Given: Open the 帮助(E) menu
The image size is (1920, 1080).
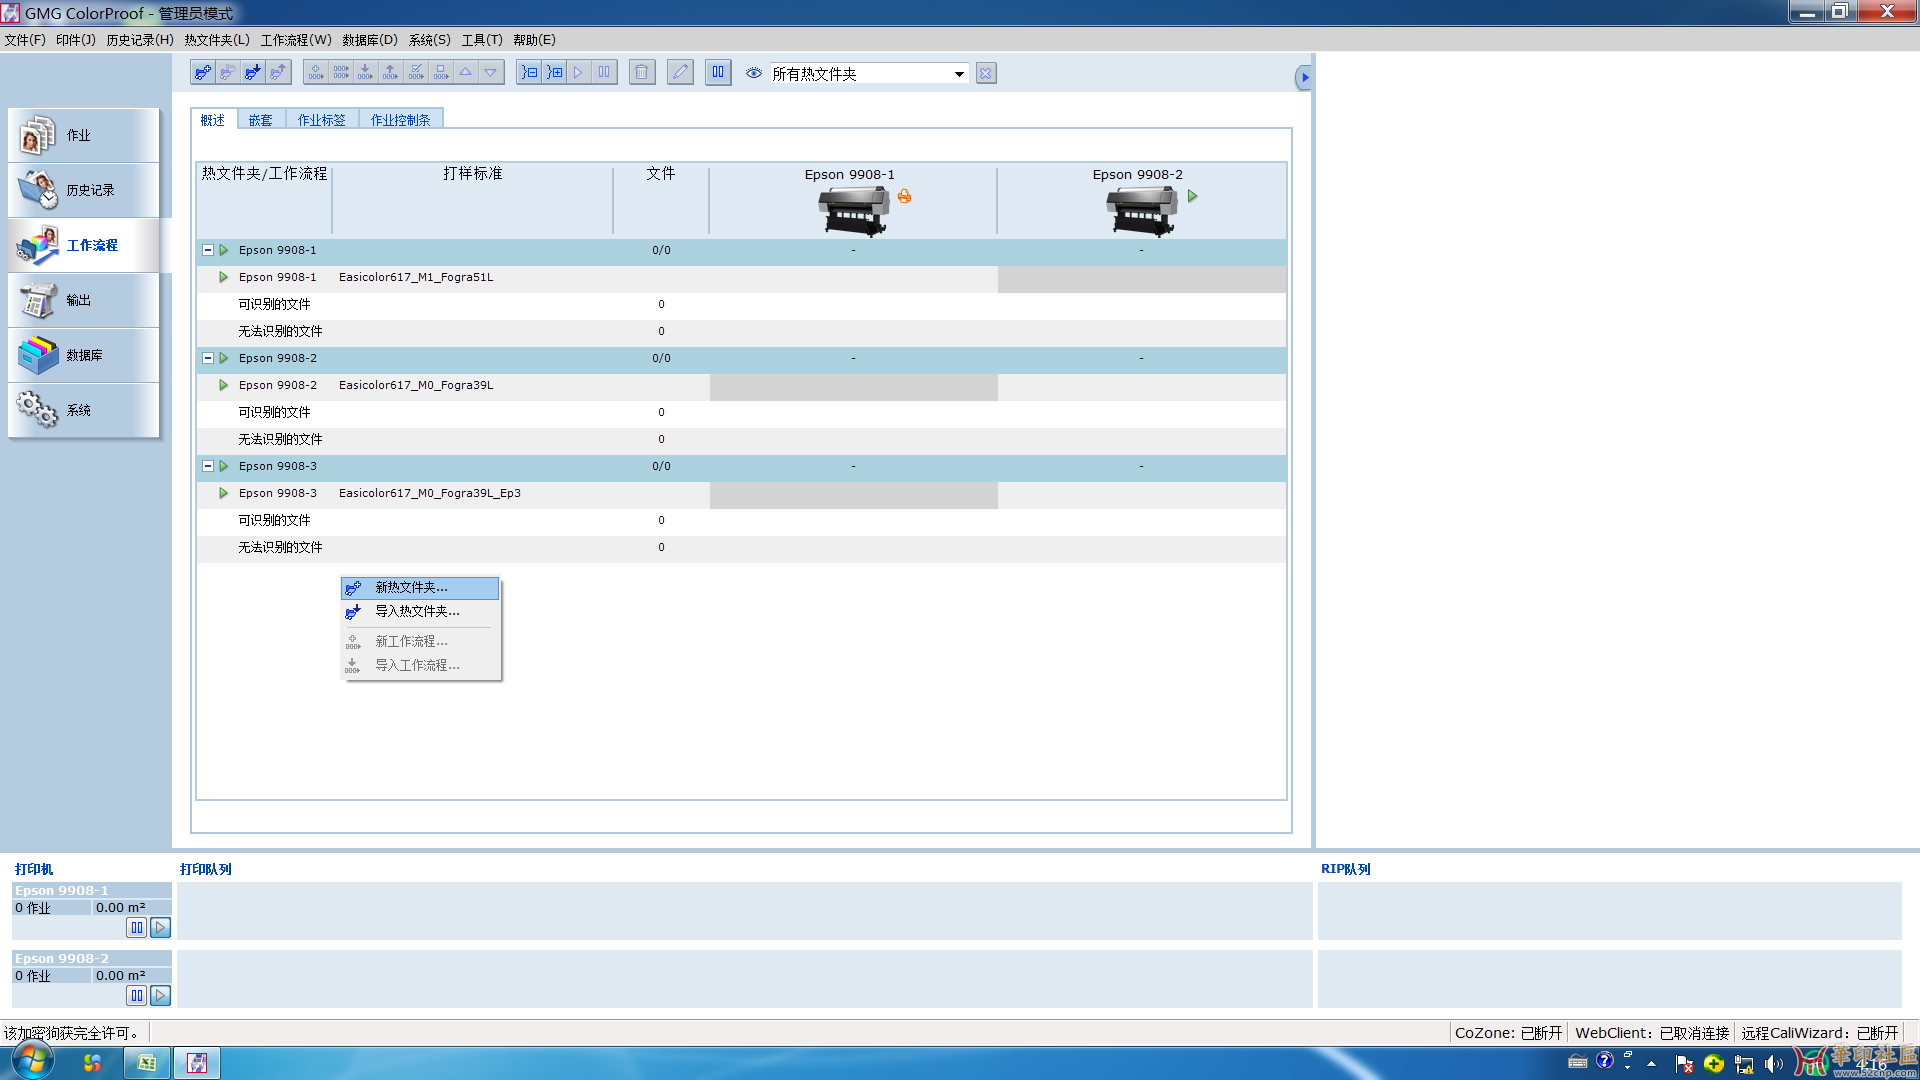Looking at the screenshot, I should click(534, 40).
